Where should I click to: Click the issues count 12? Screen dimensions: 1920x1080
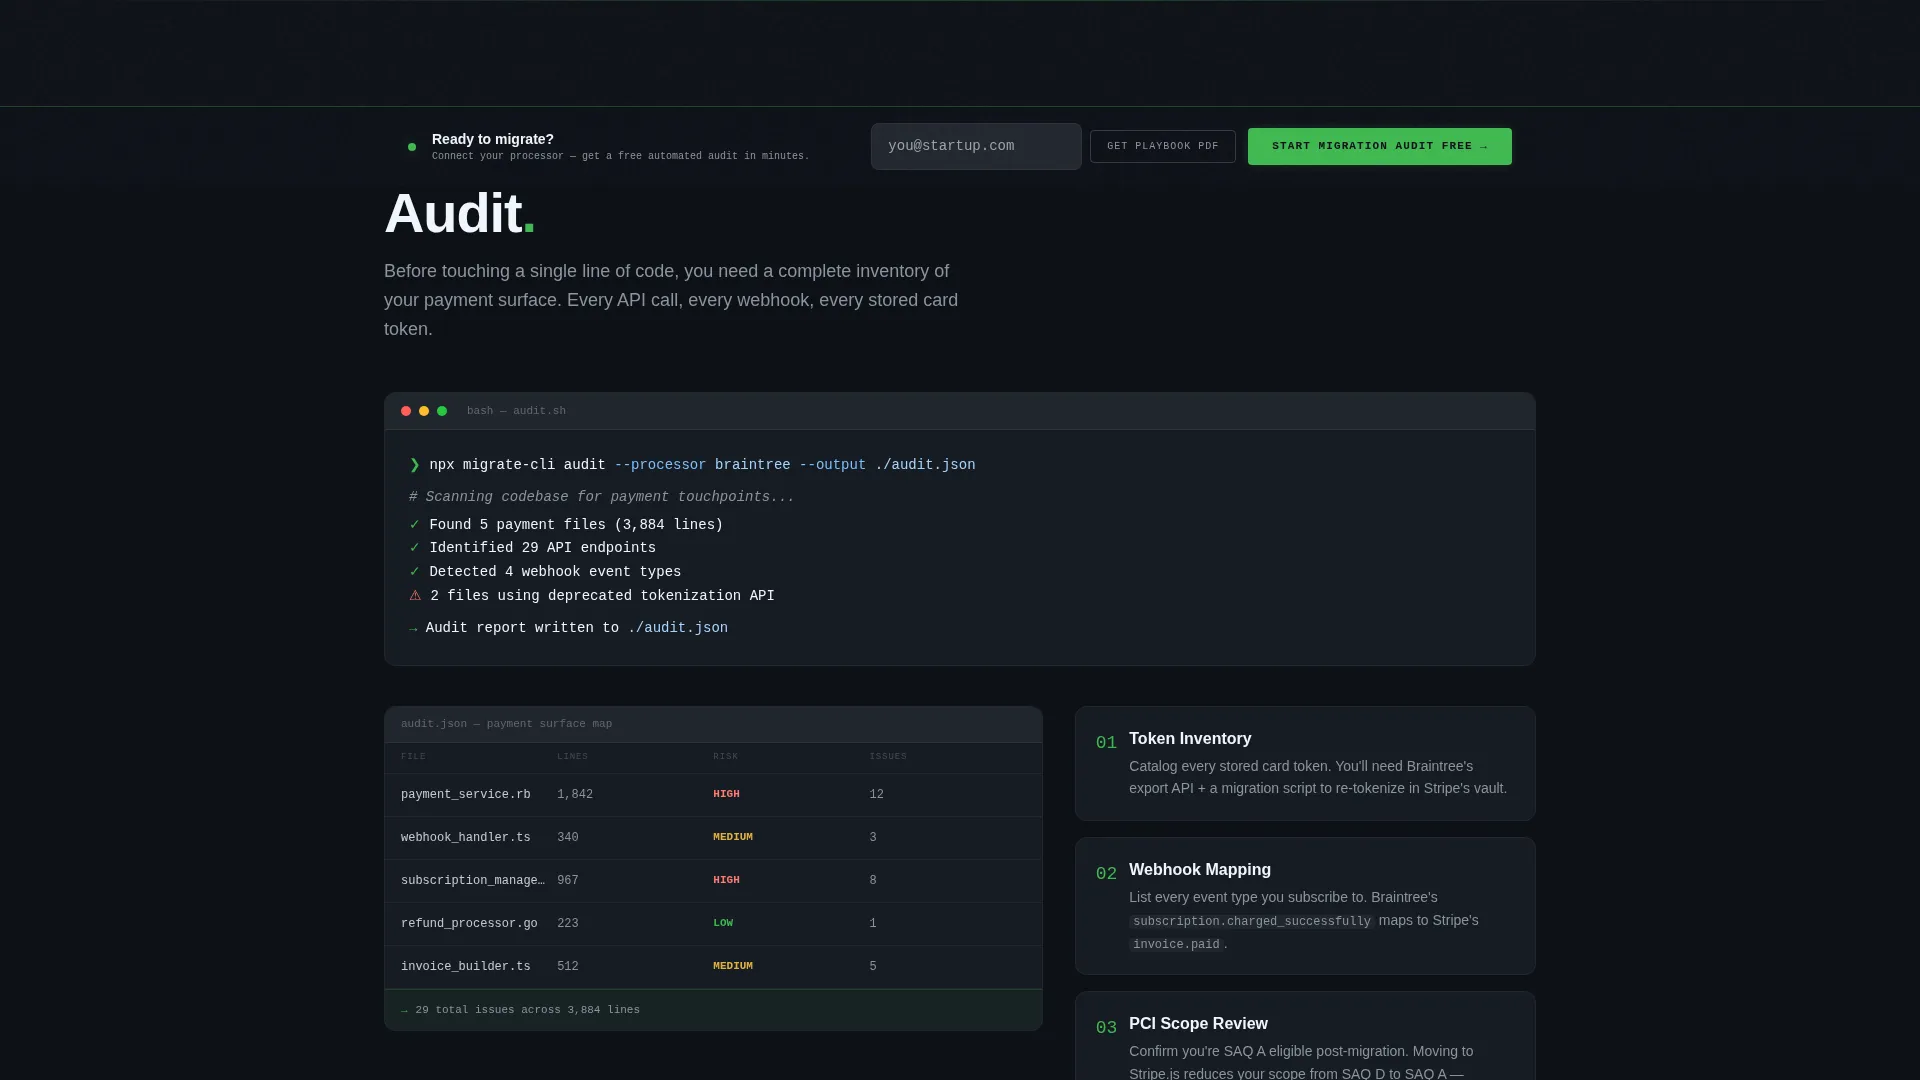(x=876, y=795)
